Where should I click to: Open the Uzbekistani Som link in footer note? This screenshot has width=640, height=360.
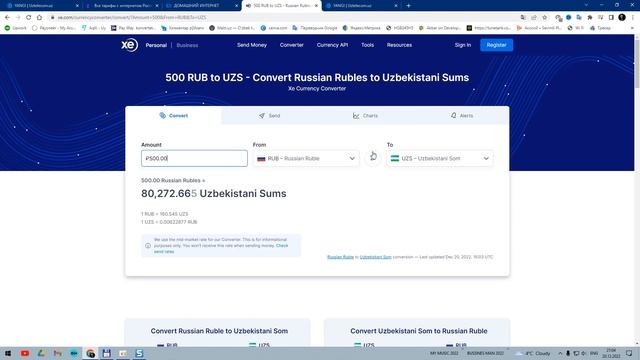(376, 257)
